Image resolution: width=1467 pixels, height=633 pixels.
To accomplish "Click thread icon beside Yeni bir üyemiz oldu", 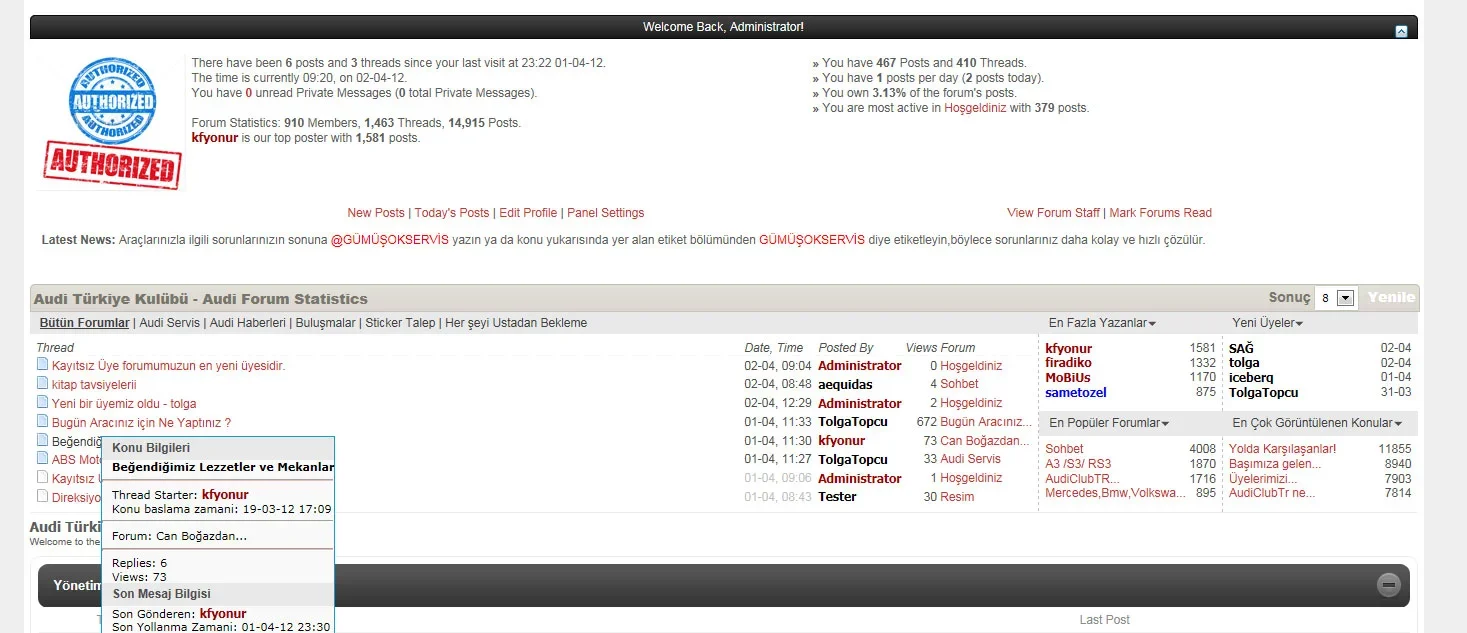I will (42, 403).
